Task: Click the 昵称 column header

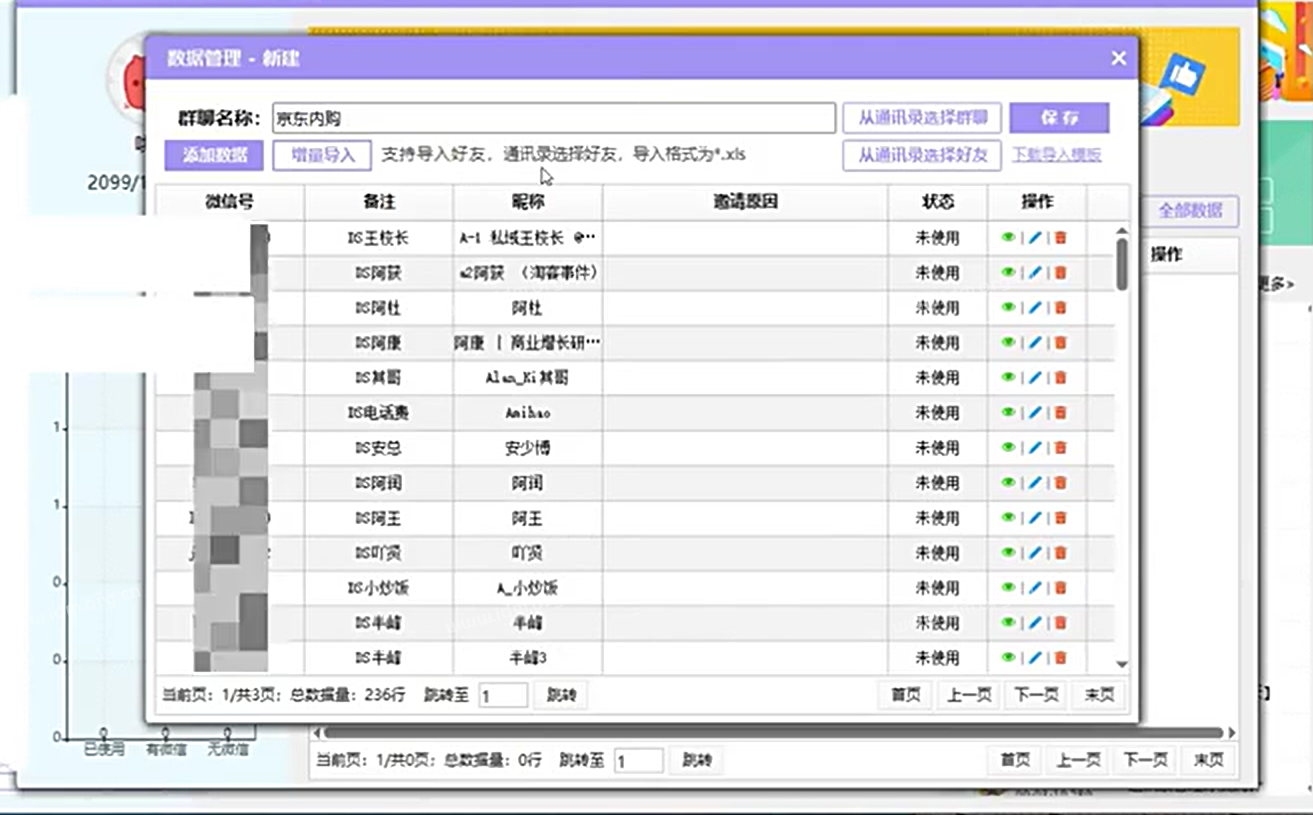Action: point(527,202)
